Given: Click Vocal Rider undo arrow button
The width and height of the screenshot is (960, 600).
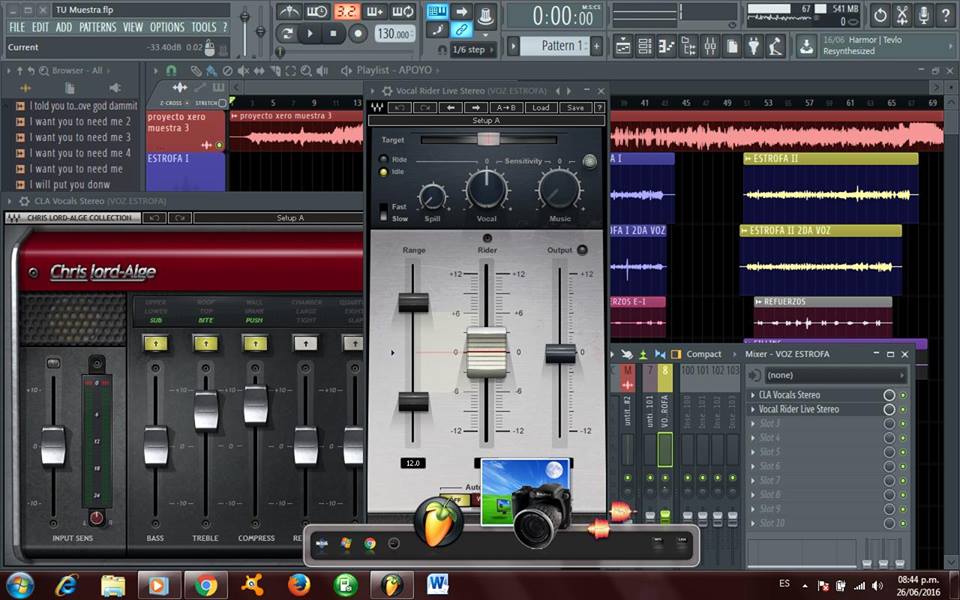Looking at the screenshot, I should click(x=399, y=108).
